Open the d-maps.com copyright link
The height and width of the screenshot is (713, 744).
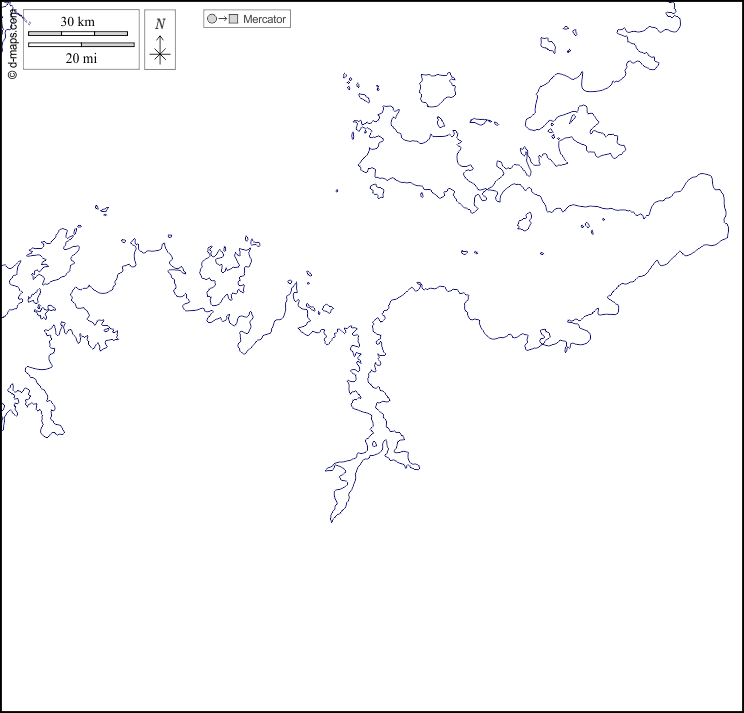pos(12,42)
